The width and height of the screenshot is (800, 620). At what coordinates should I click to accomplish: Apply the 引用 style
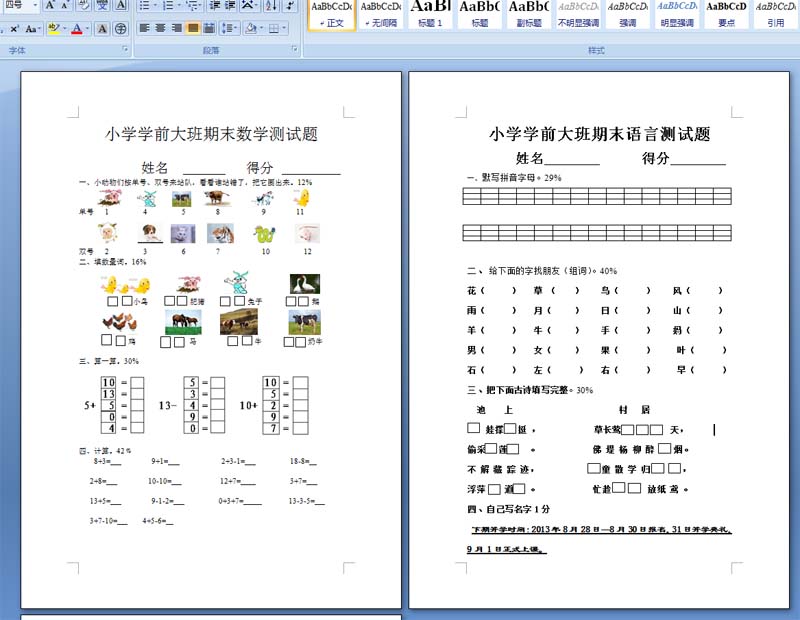point(776,15)
